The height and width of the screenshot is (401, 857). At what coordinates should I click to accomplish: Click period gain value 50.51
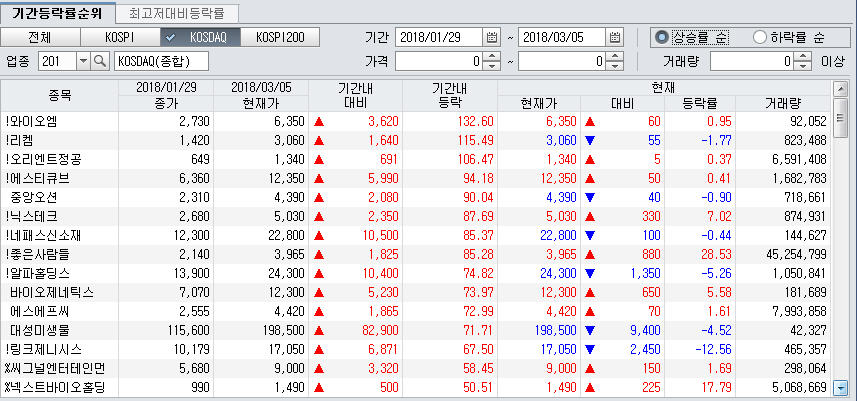[x=479, y=387]
